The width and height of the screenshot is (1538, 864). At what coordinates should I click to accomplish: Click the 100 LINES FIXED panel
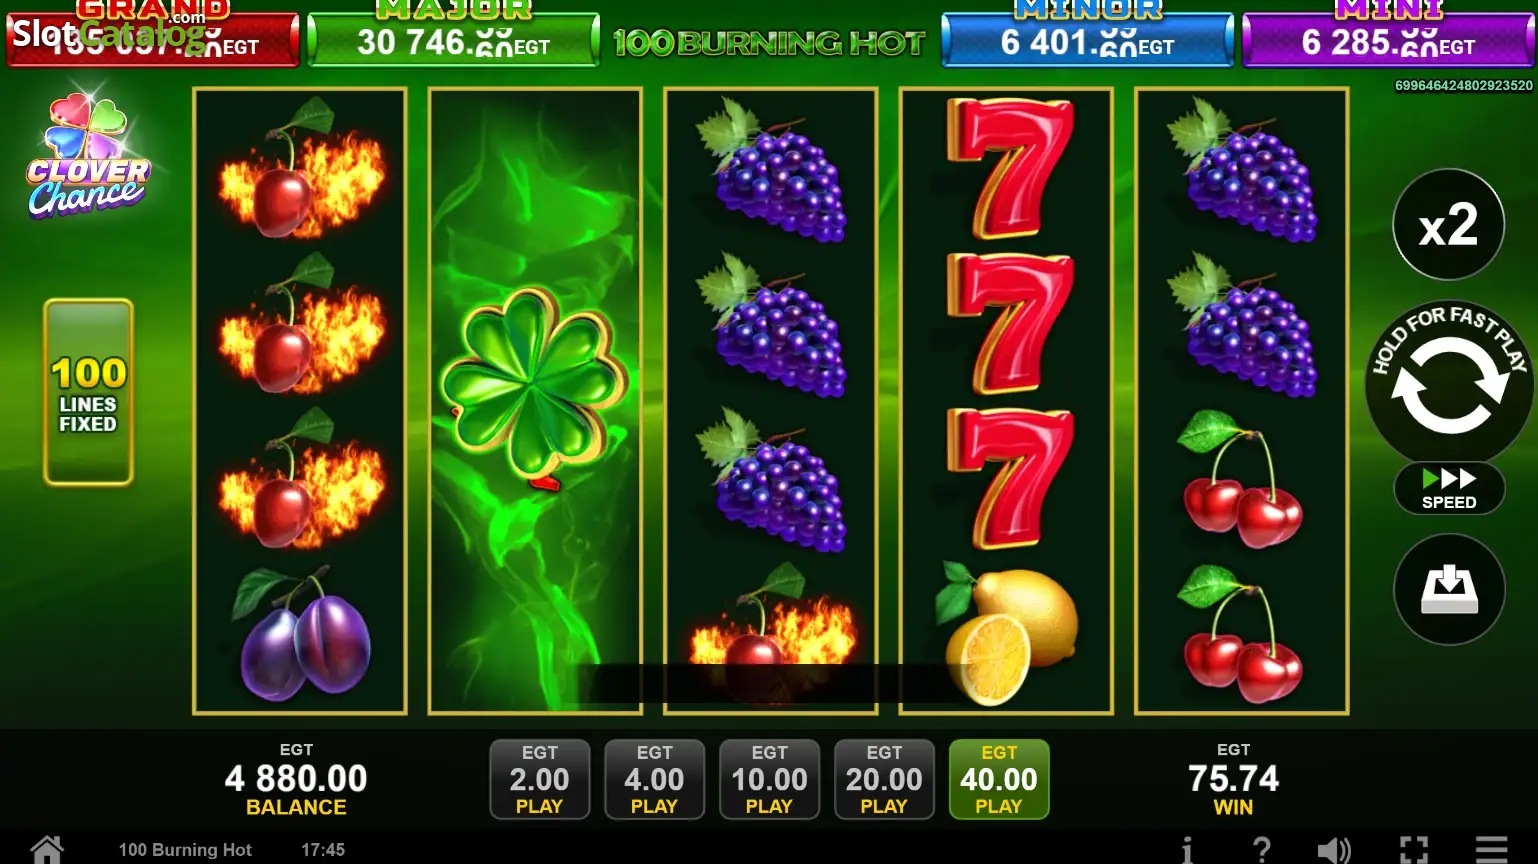88,393
